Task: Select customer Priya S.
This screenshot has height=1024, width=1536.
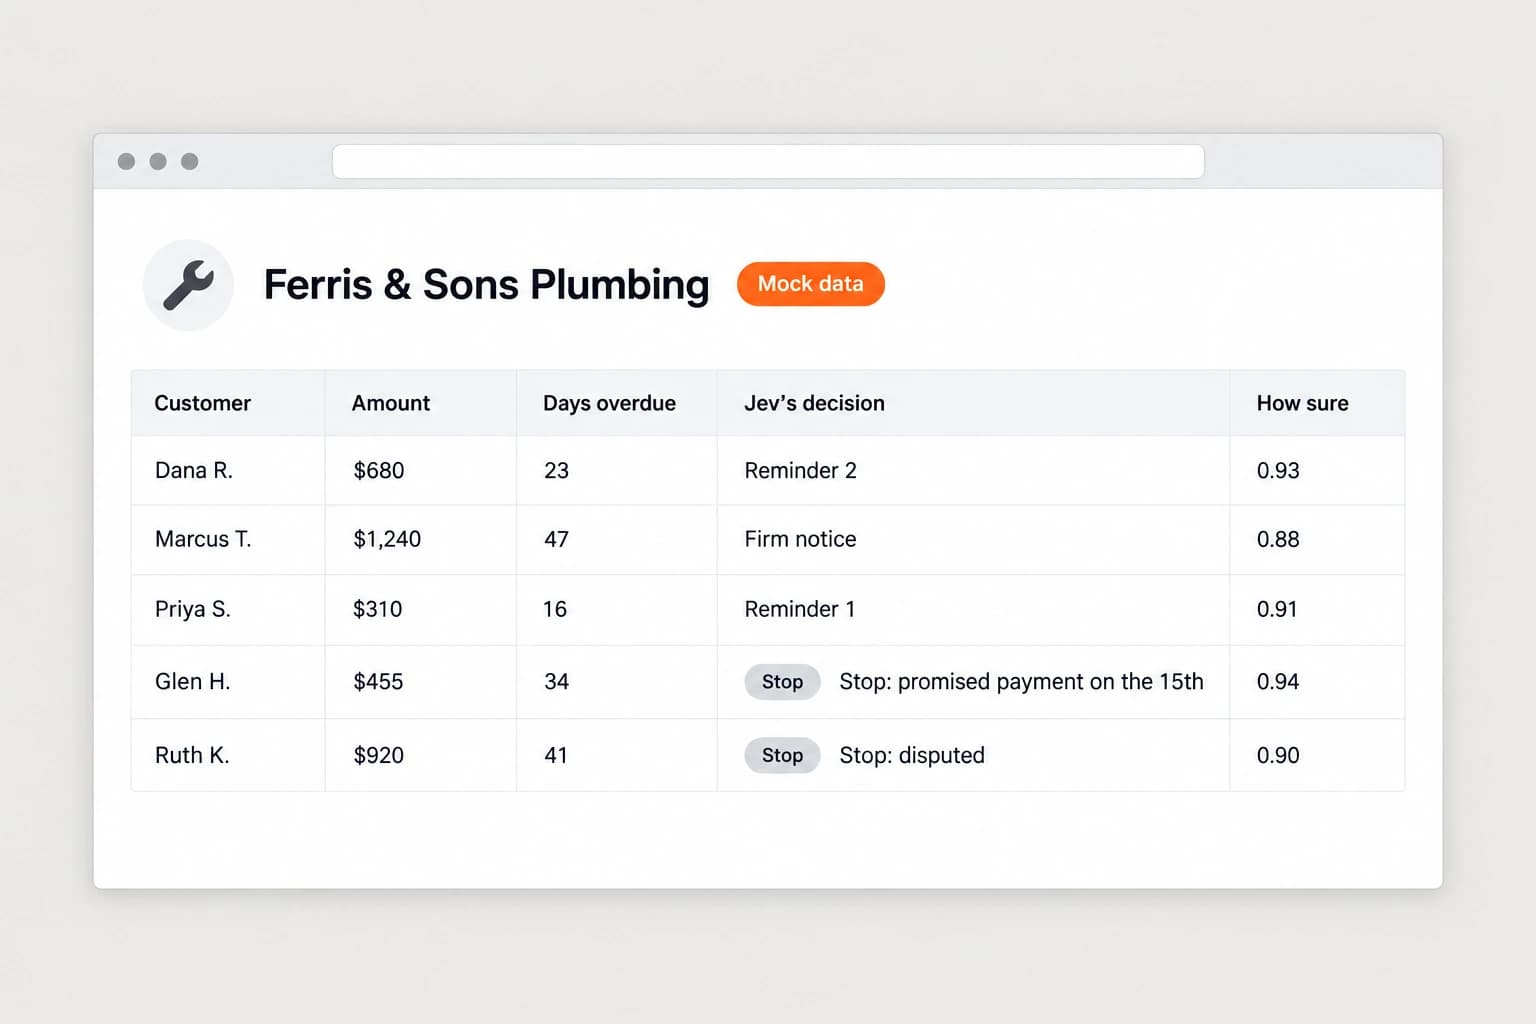Action: click(193, 609)
